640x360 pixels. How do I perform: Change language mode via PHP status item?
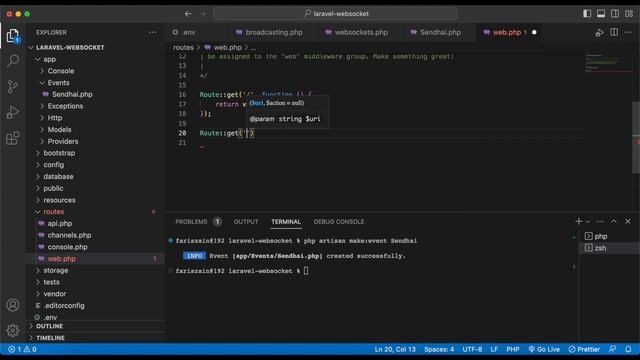[513, 349]
